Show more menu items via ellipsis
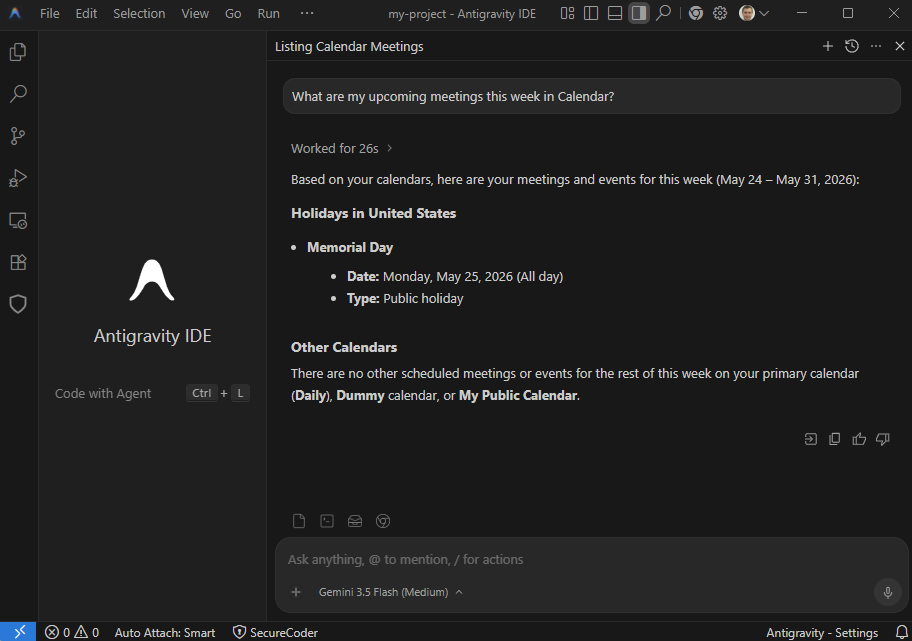The height and width of the screenshot is (641, 912). [x=307, y=13]
